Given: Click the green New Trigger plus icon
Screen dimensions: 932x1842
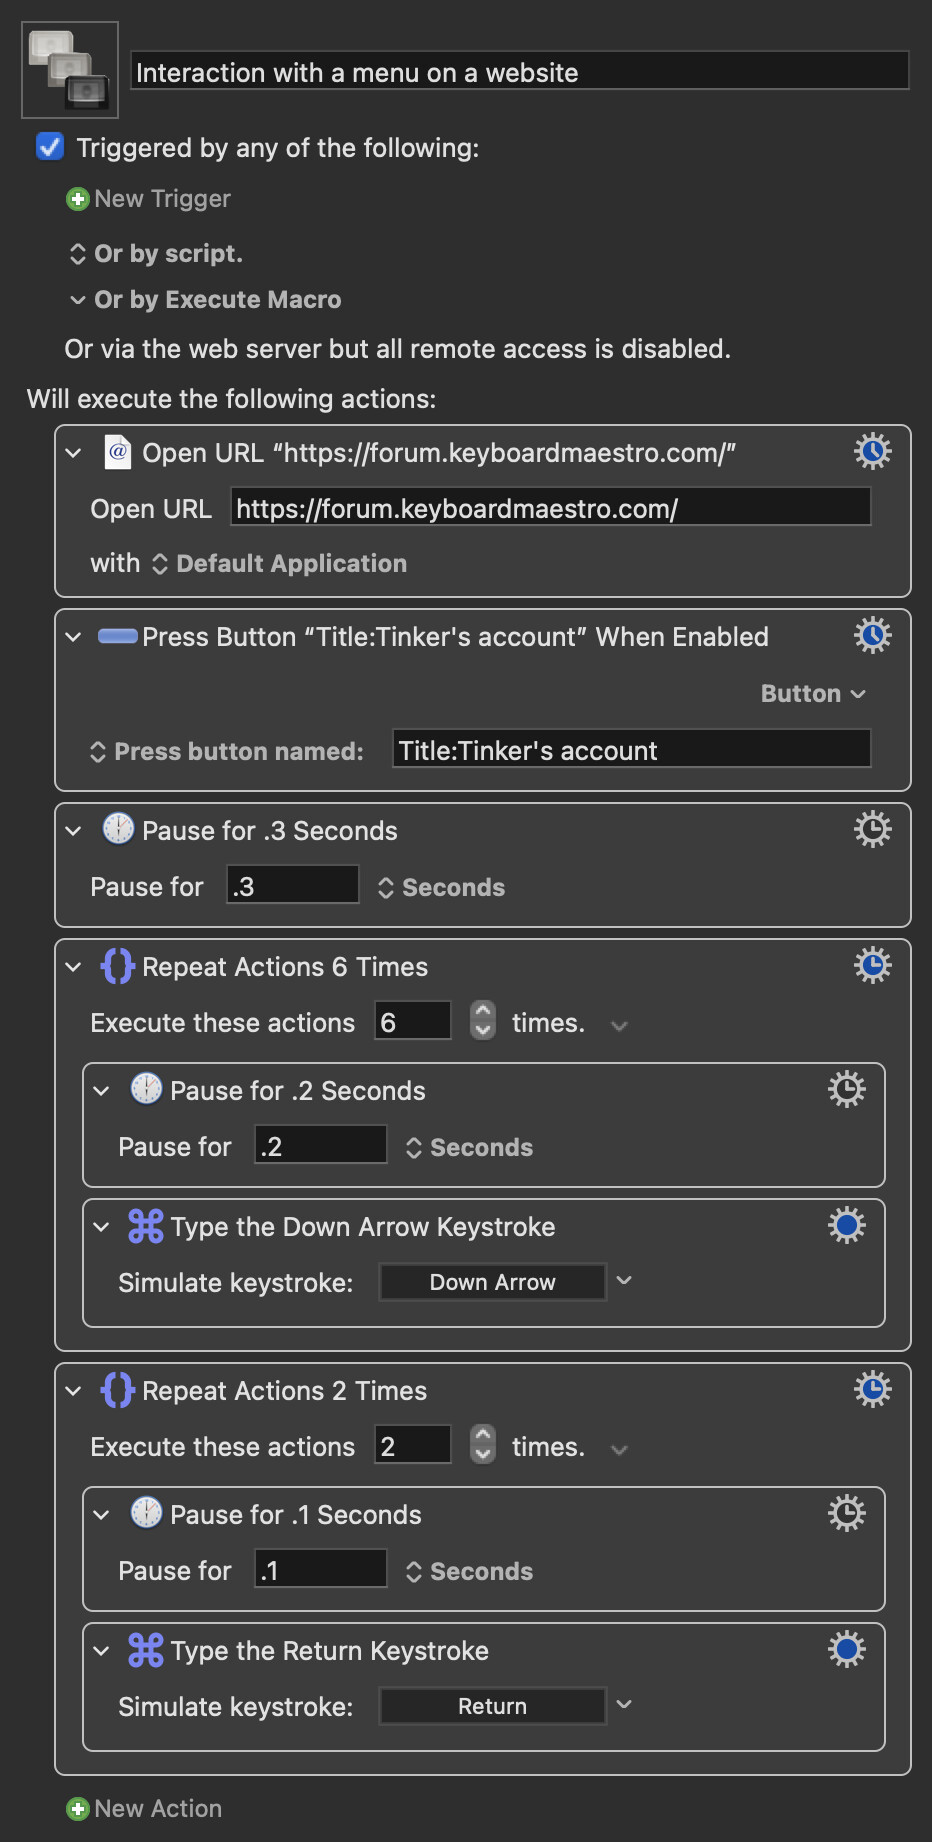Looking at the screenshot, I should click(77, 199).
